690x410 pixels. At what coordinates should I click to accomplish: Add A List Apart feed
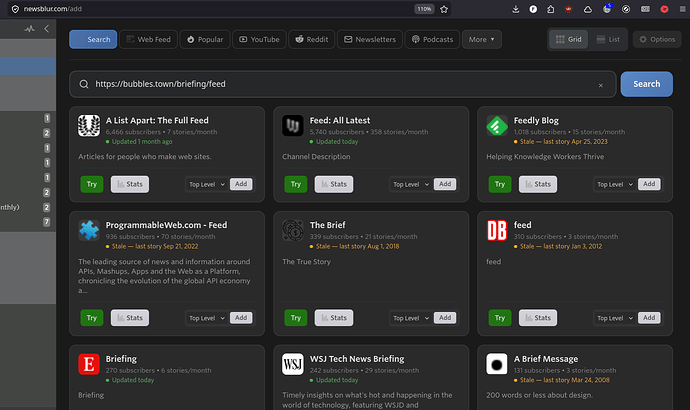(241, 184)
